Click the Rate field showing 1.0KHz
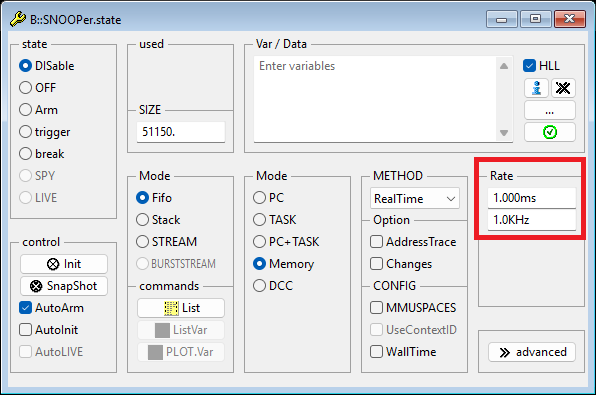This screenshot has height=395, width=596. tap(532, 220)
